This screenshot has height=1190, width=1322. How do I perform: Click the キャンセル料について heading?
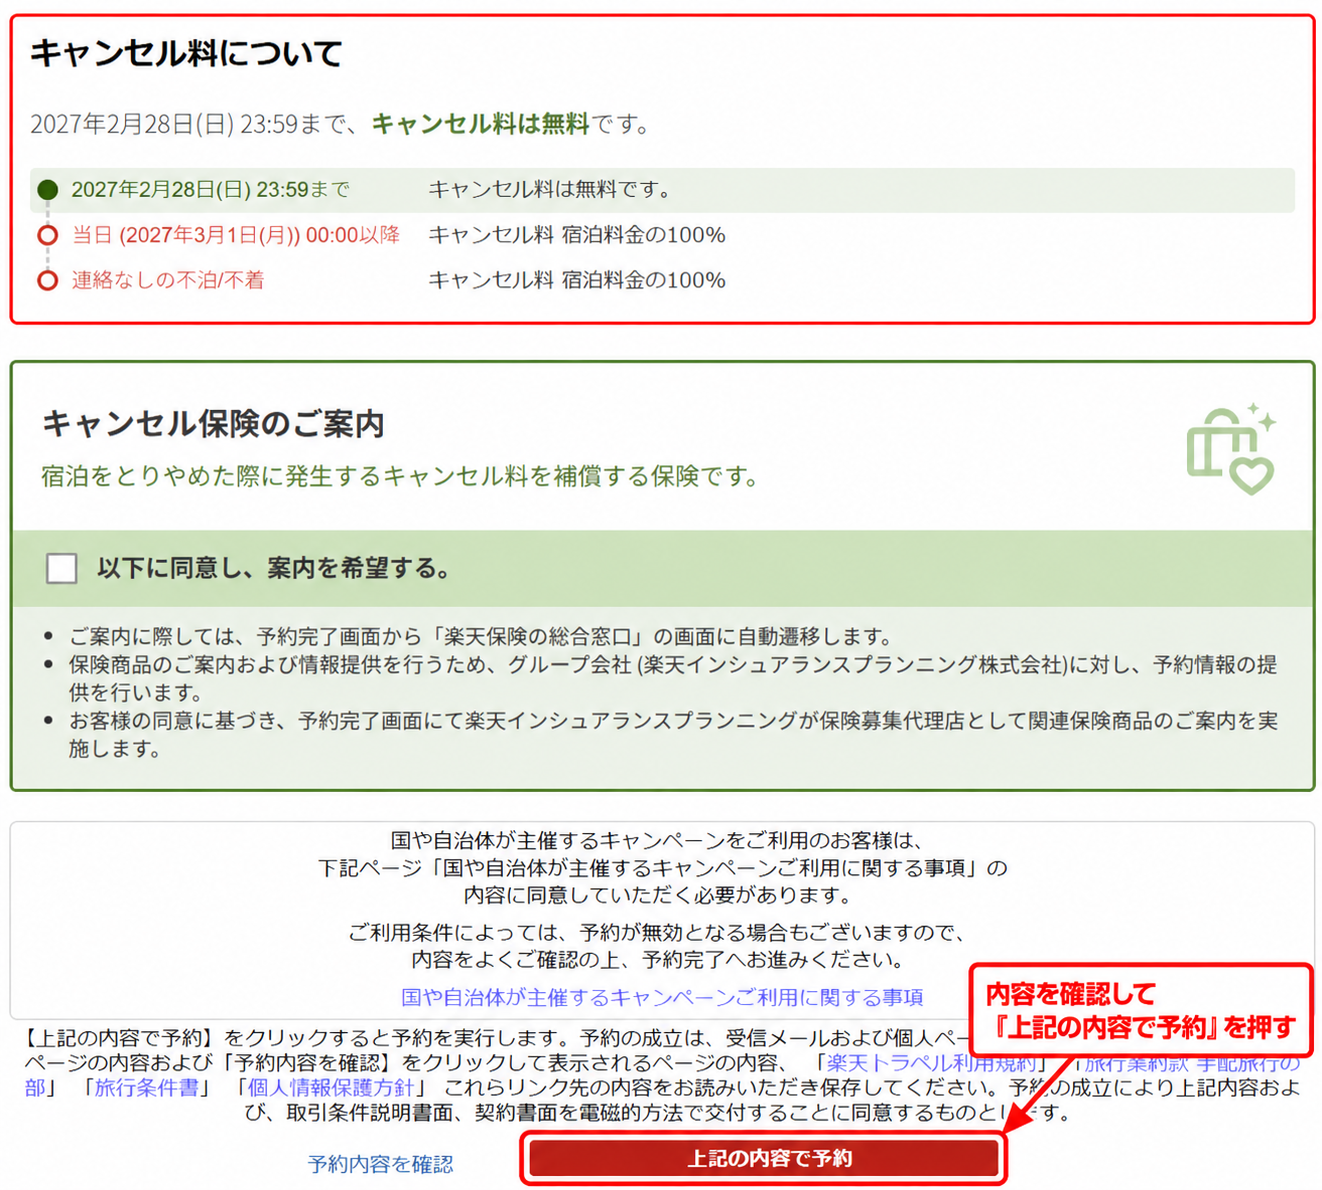click(x=186, y=53)
